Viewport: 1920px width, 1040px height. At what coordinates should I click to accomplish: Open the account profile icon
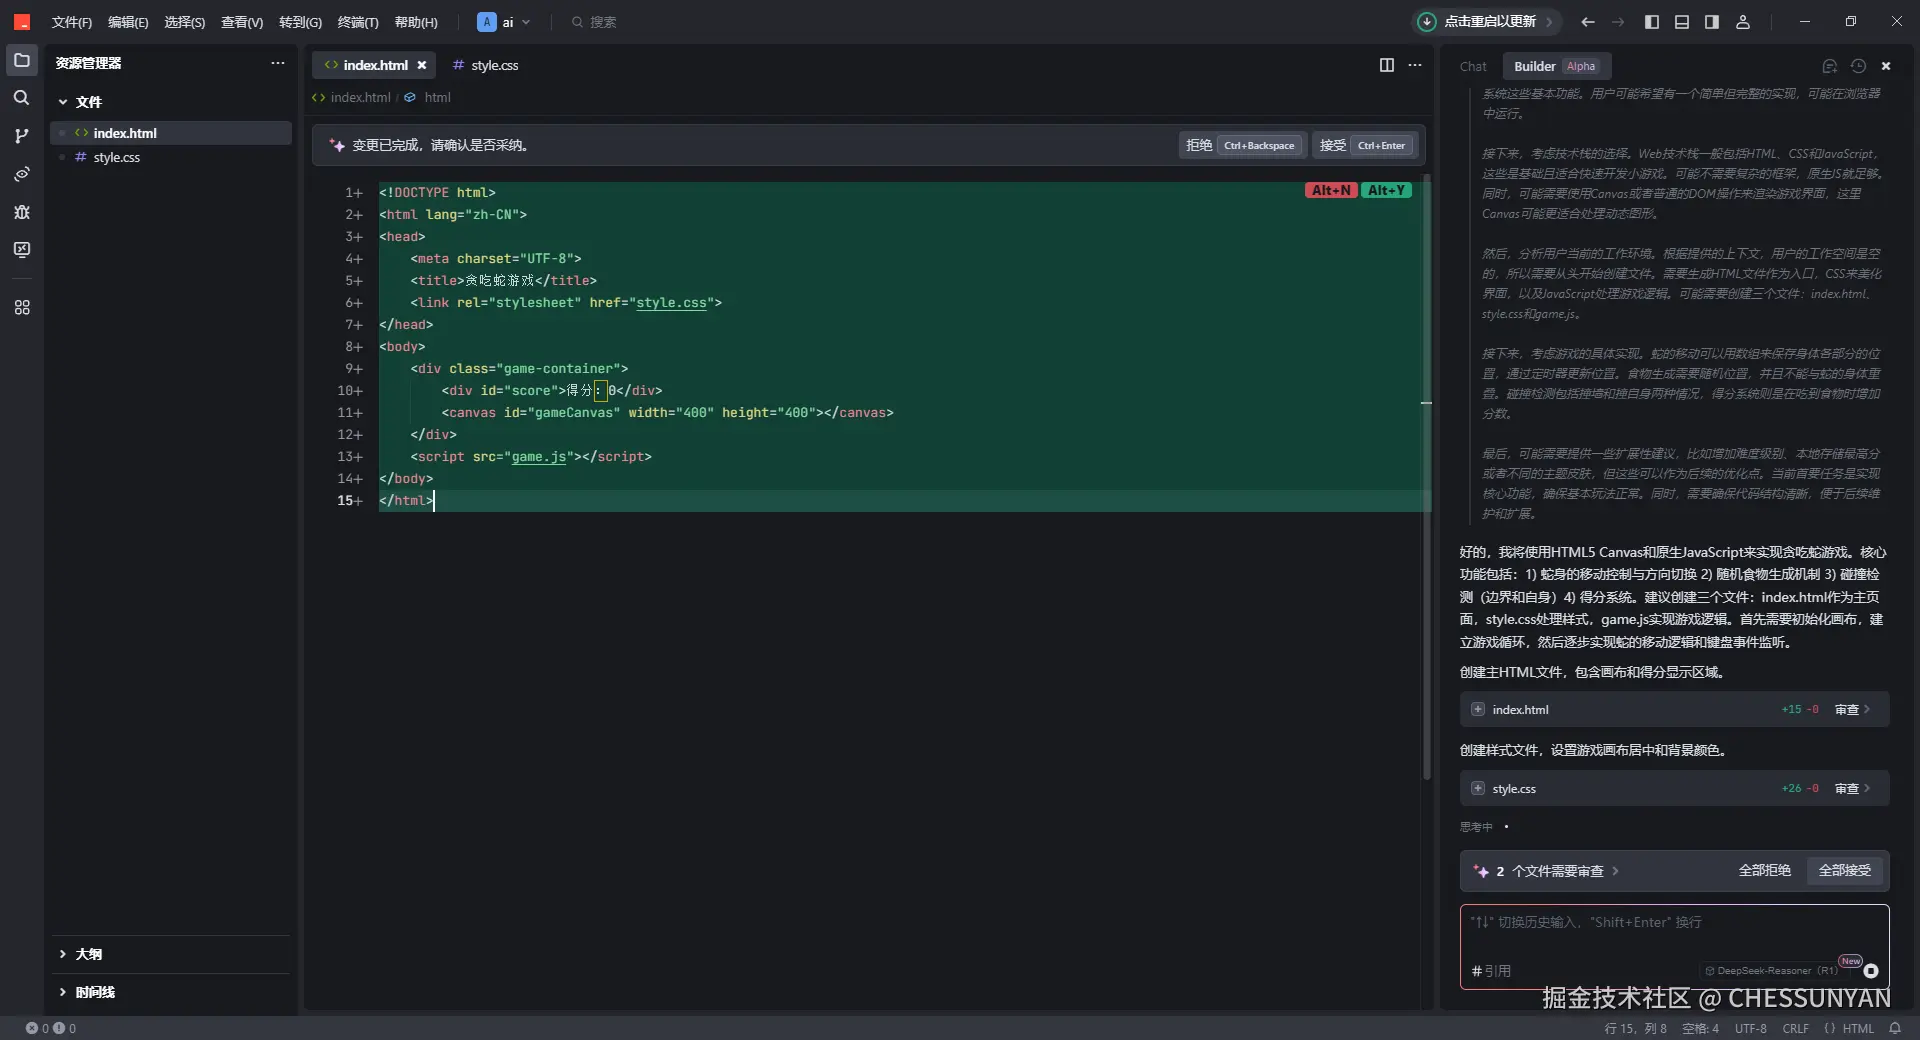click(1743, 22)
